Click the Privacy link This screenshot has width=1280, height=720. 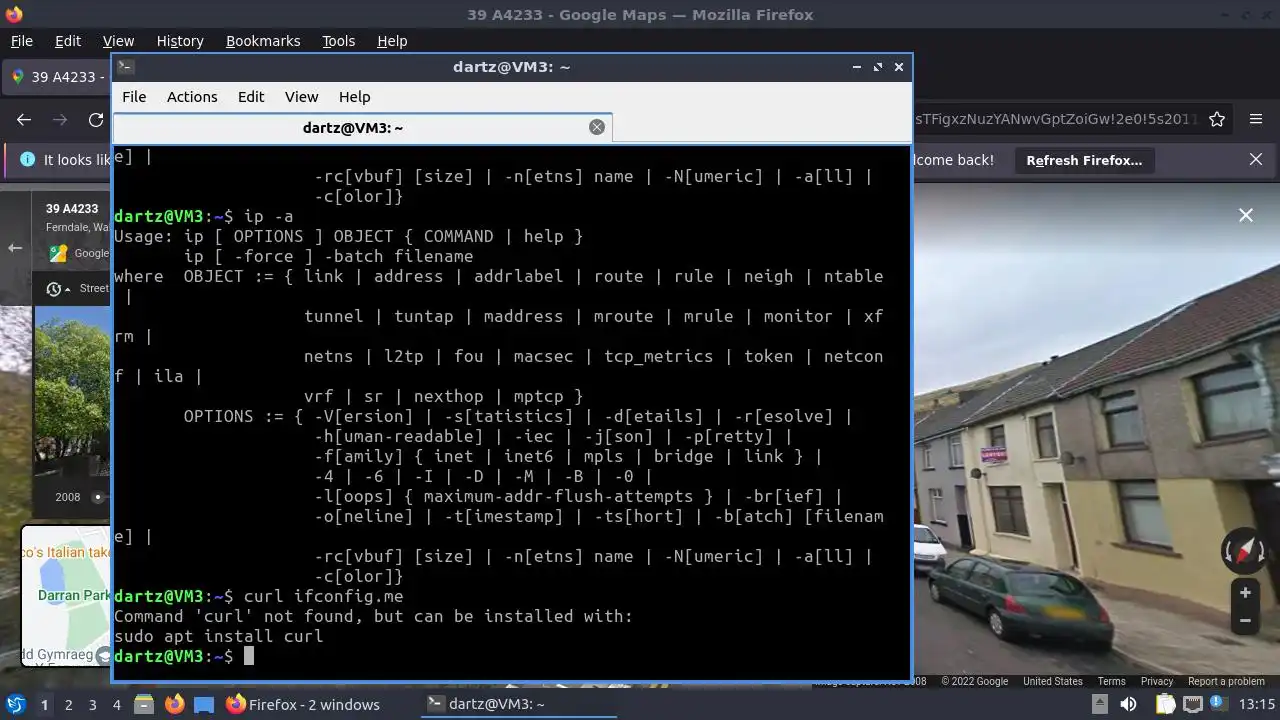point(1157,681)
